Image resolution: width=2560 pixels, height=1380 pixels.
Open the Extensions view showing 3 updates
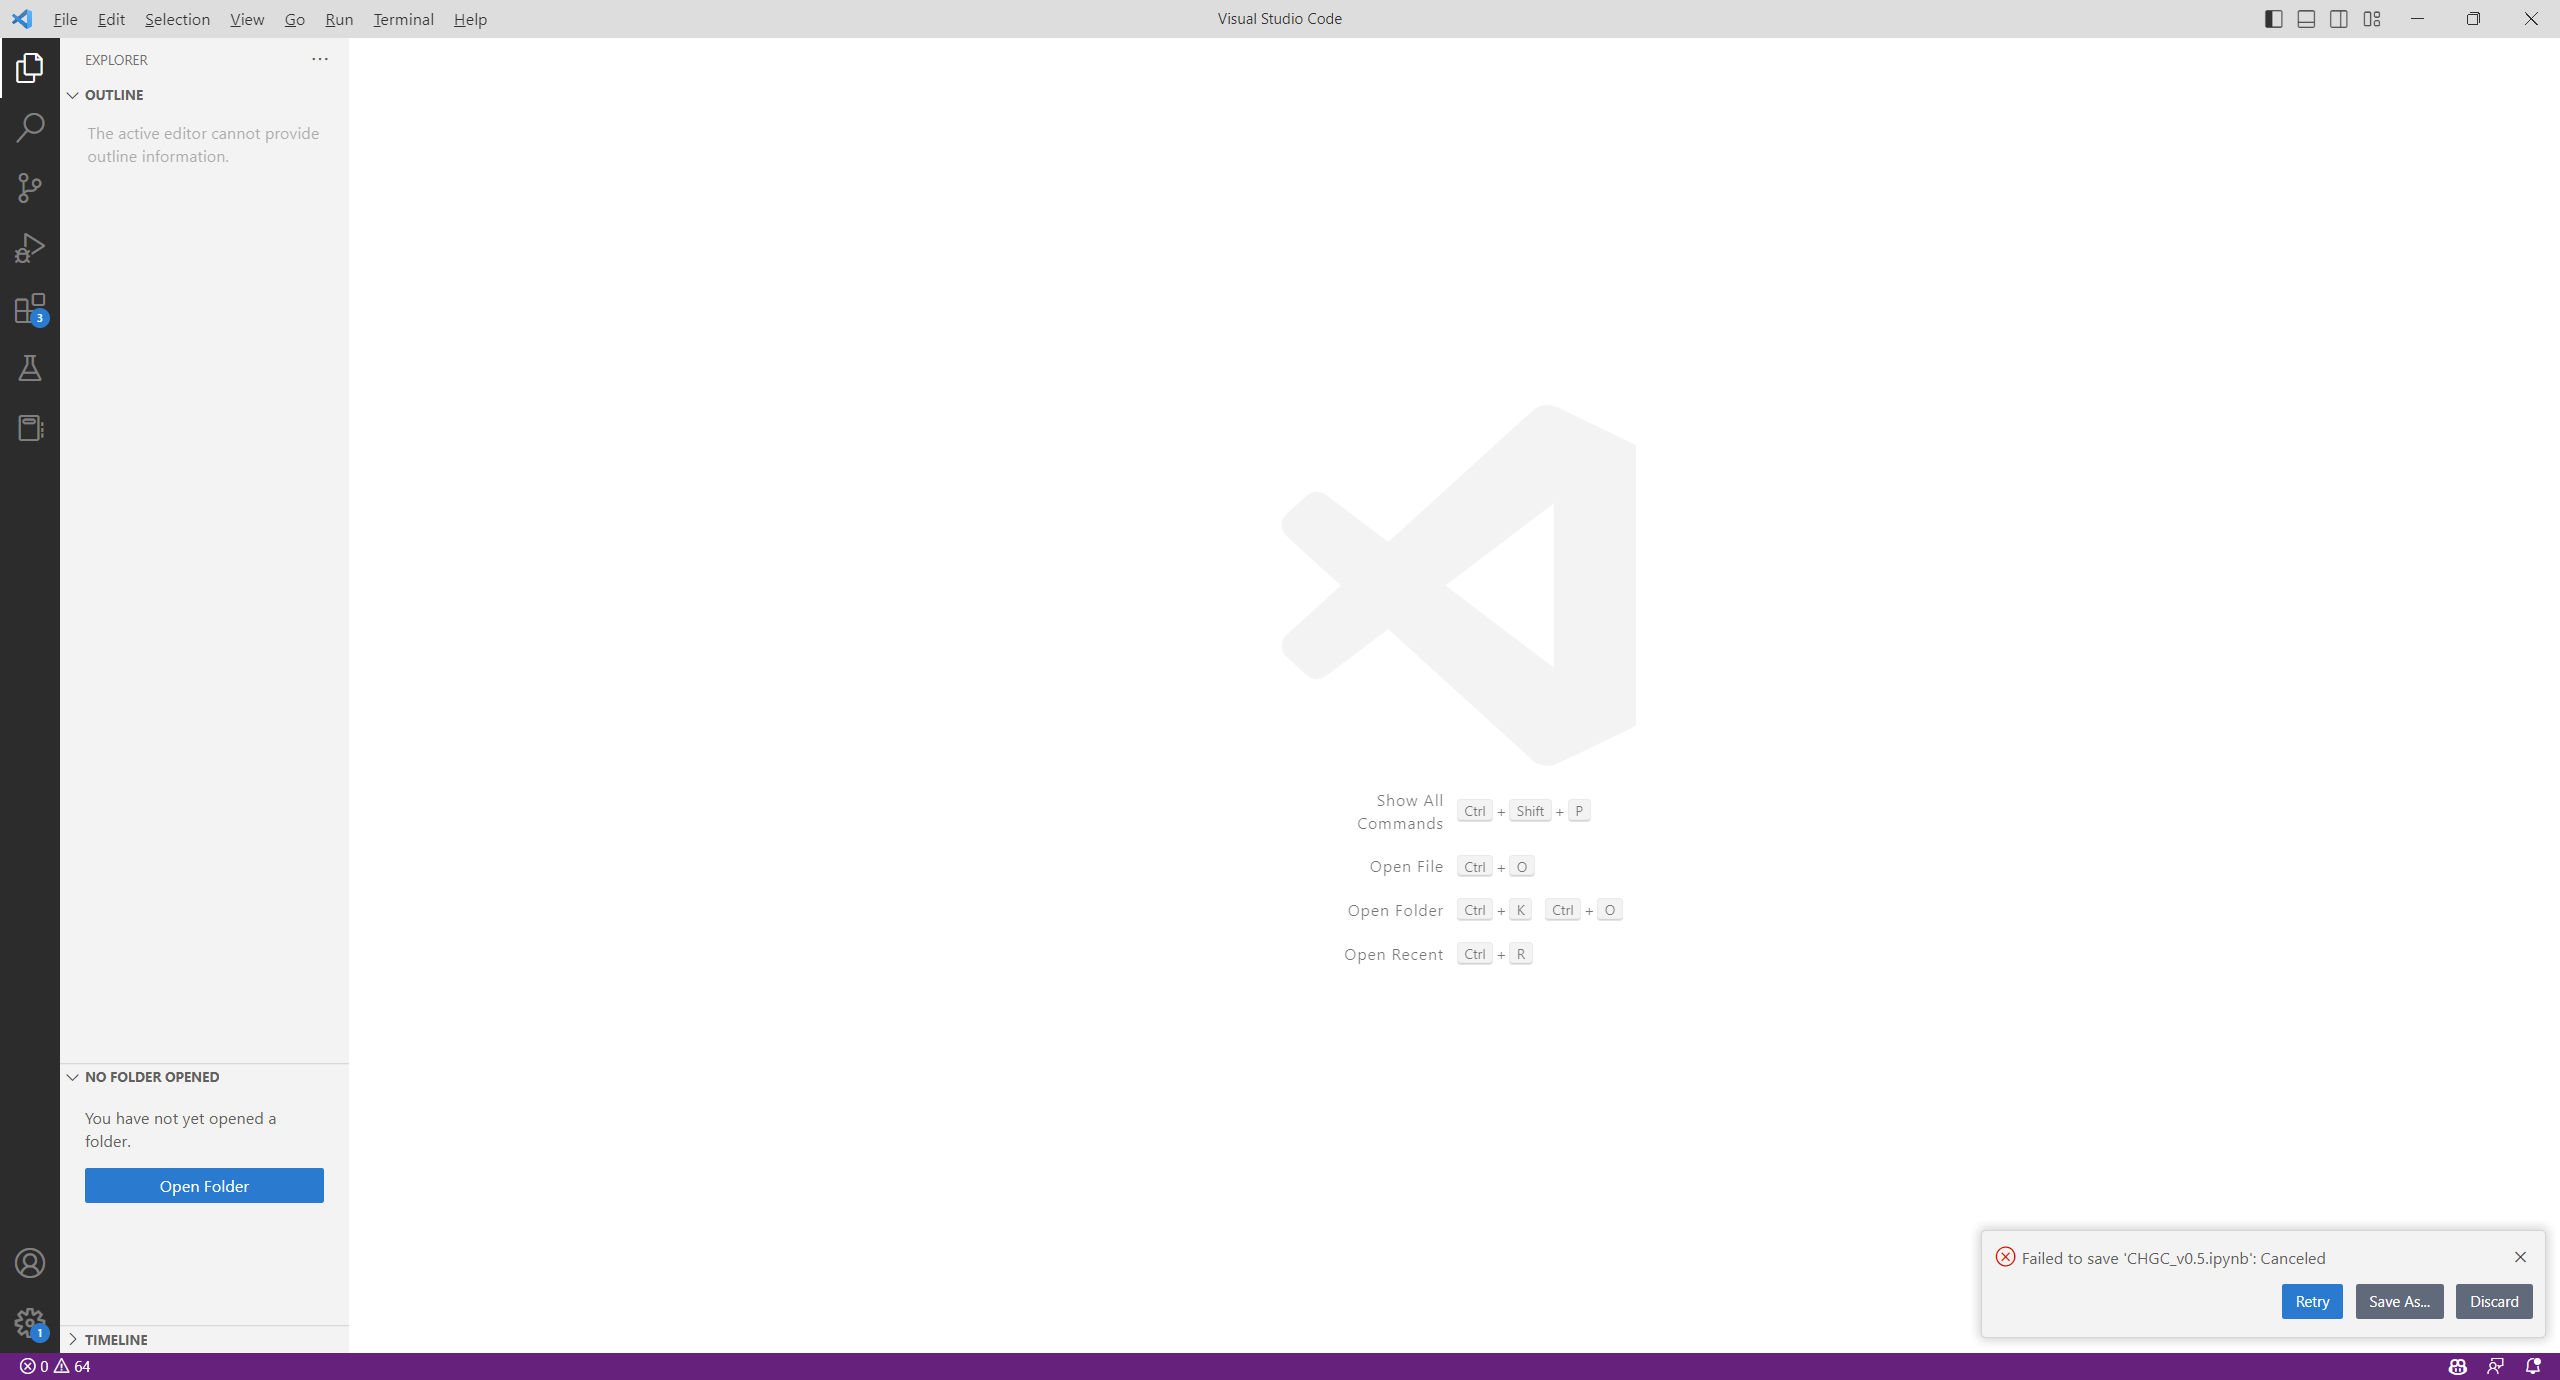pyautogui.click(x=29, y=308)
